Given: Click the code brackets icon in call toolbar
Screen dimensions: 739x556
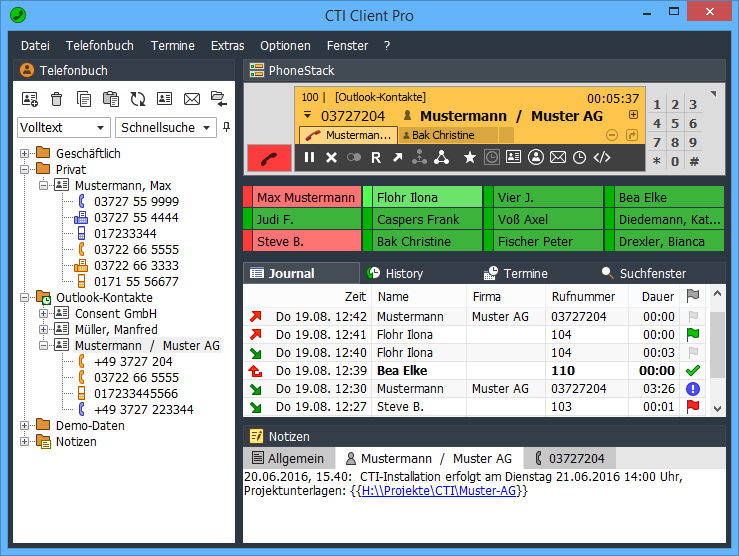Looking at the screenshot, I should click(601, 157).
